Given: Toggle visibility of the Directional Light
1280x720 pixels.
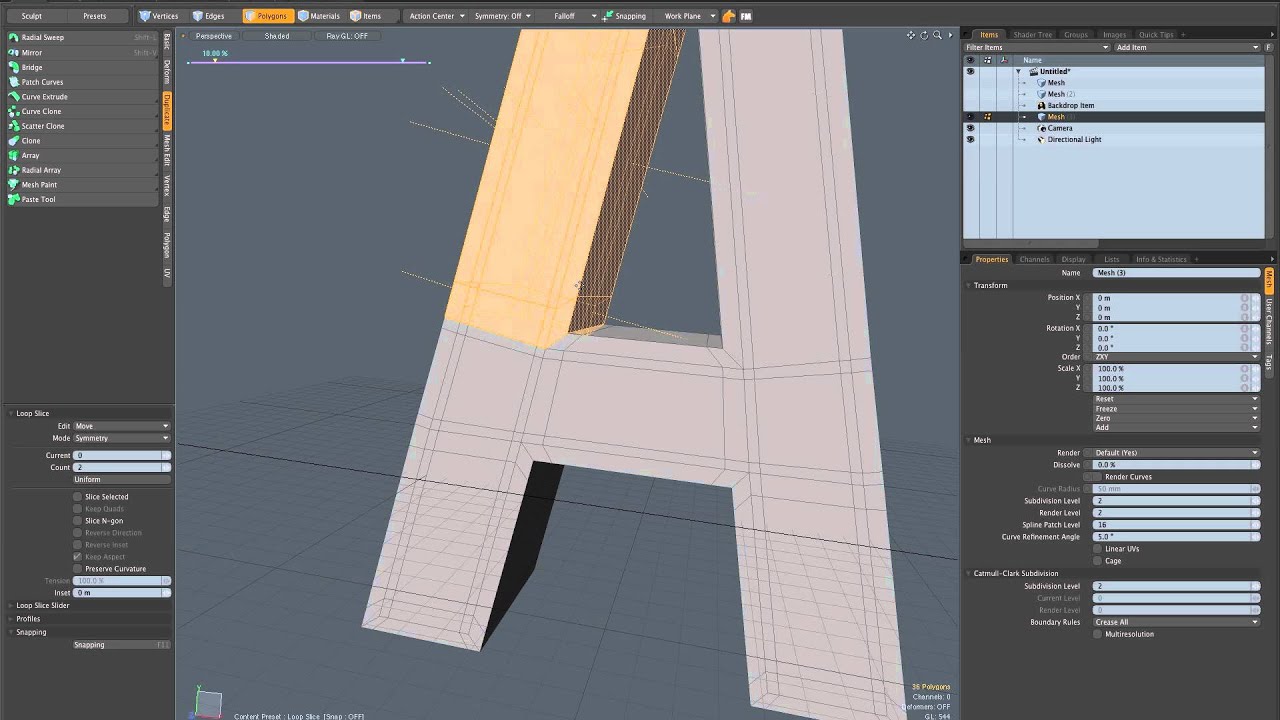Looking at the screenshot, I should pyautogui.click(x=970, y=139).
